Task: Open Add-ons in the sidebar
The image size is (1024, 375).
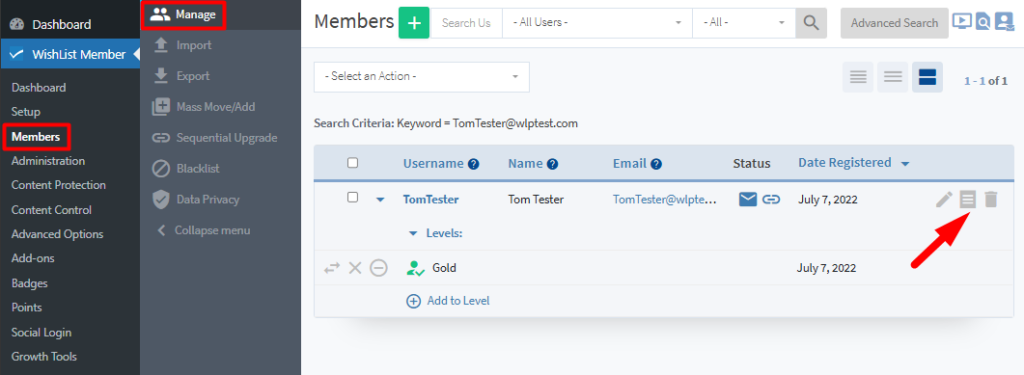Action: 33,258
